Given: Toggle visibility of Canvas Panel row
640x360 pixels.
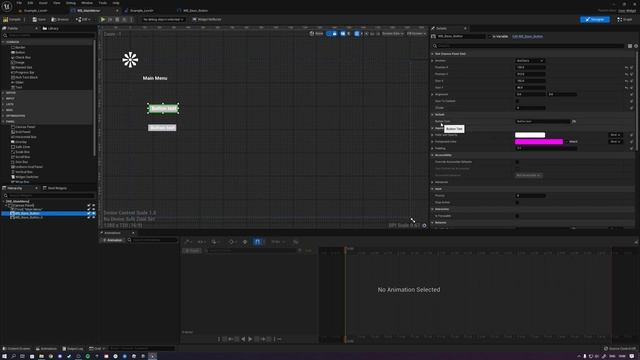Looking at the screenshot, I should point(93,206).
